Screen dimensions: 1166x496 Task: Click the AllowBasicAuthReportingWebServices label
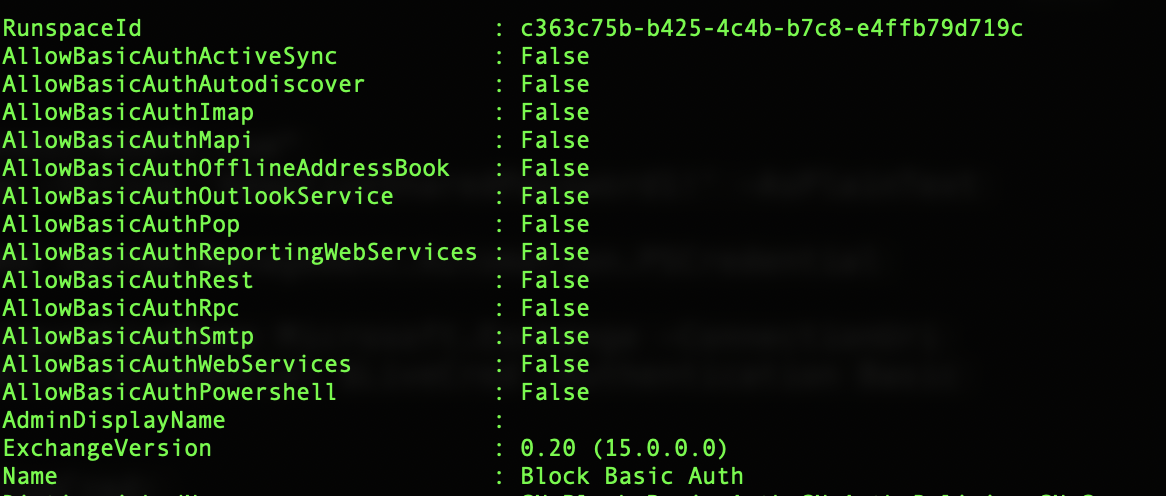[x=239, y=253]
